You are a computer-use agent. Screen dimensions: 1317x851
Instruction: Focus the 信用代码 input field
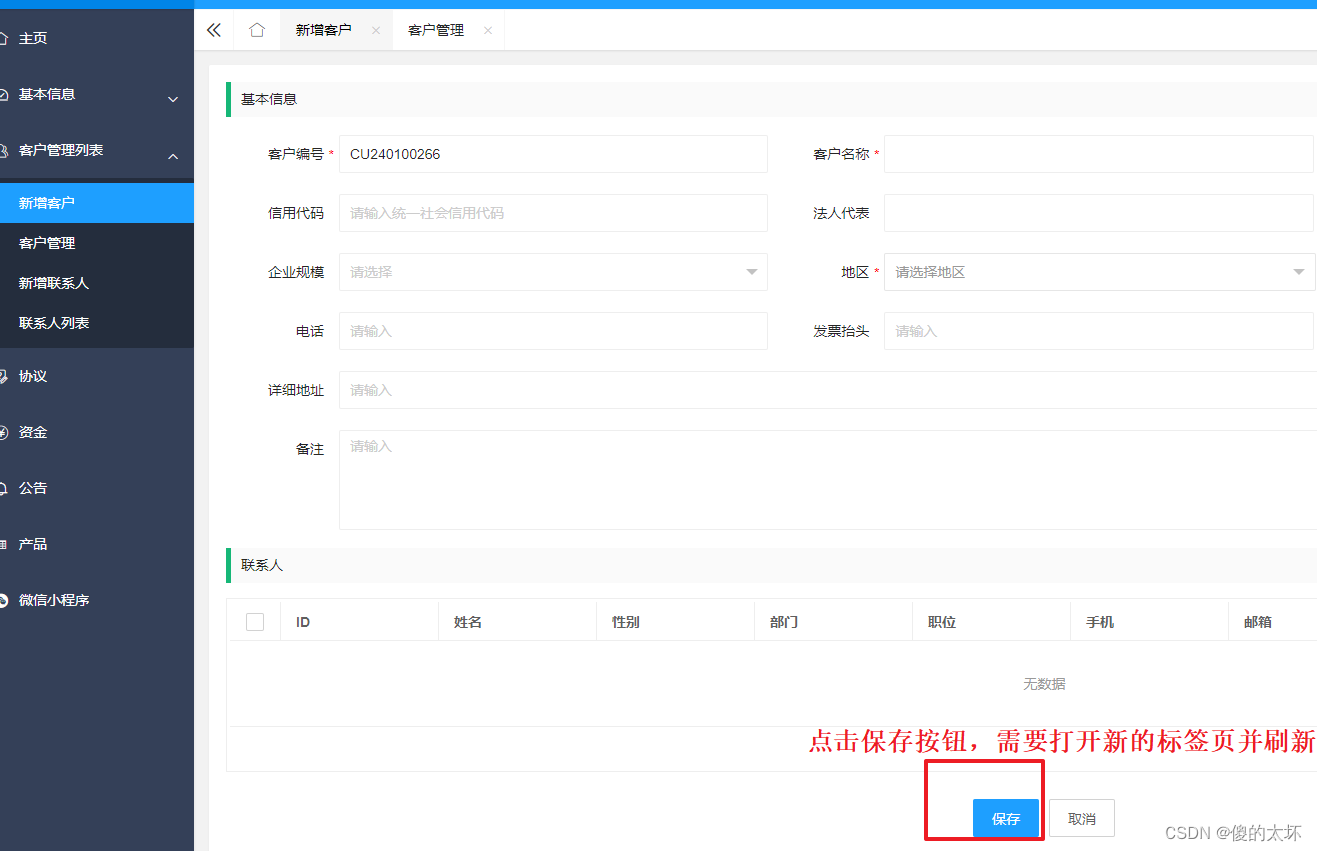point(553,213)
